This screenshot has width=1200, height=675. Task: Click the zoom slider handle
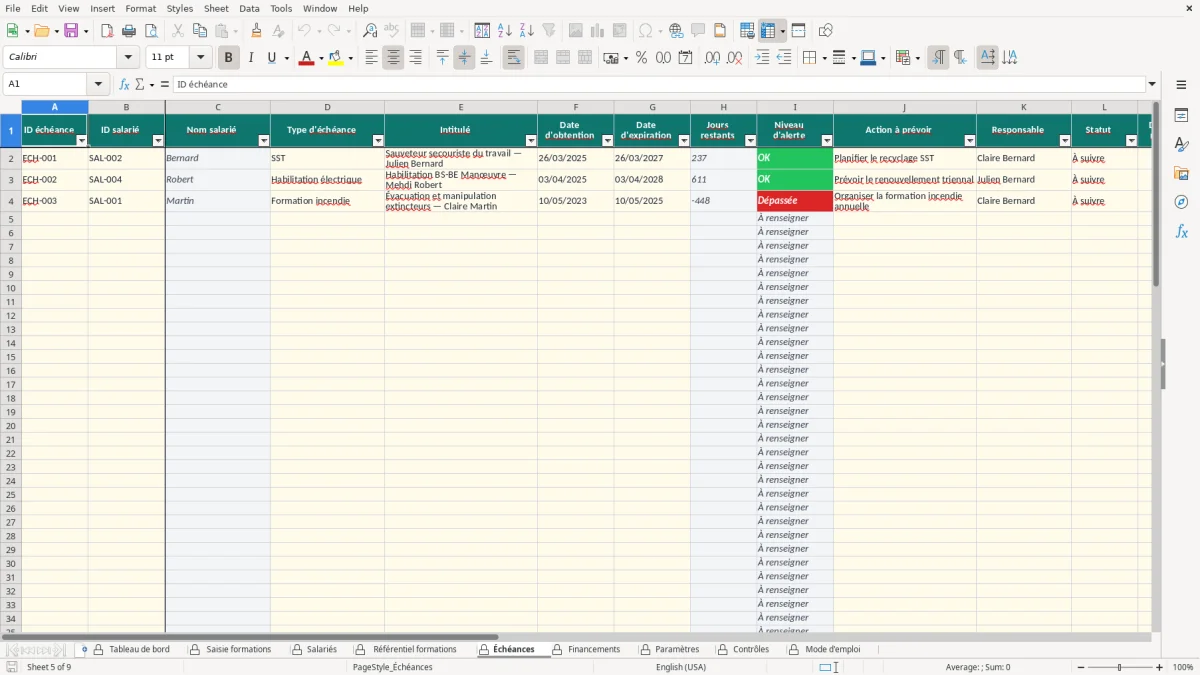(1119, 667)
